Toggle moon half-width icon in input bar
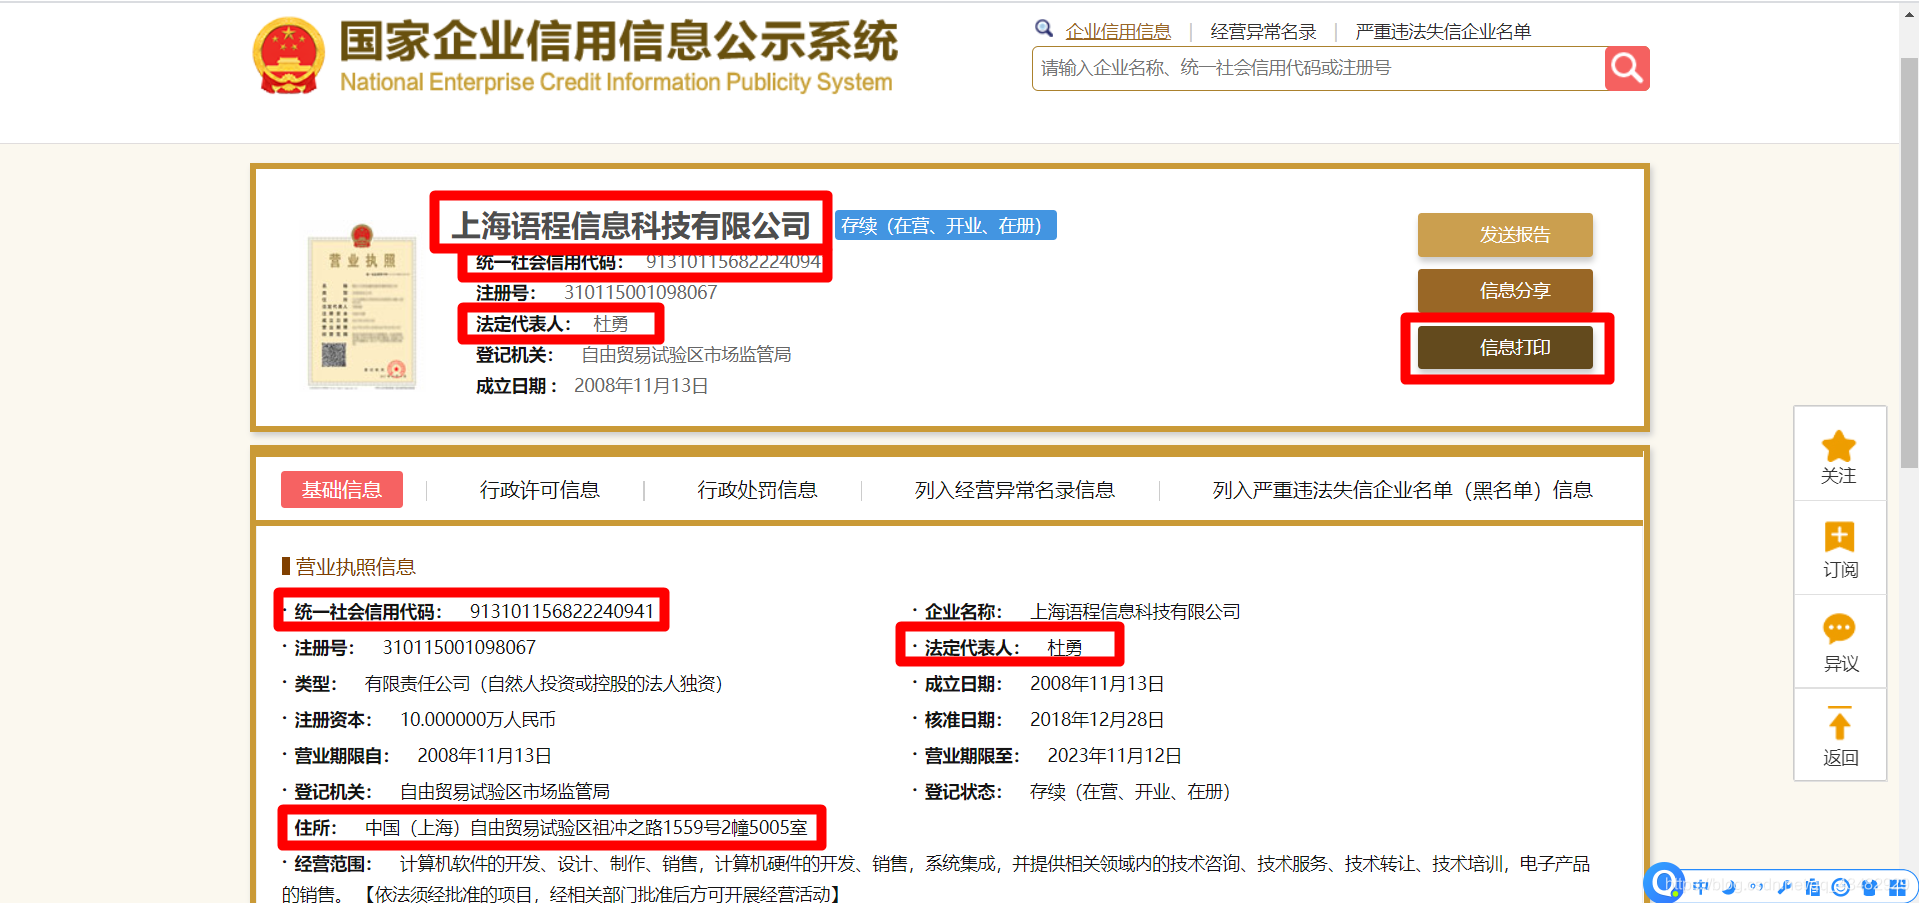 tap(1729, 887)
